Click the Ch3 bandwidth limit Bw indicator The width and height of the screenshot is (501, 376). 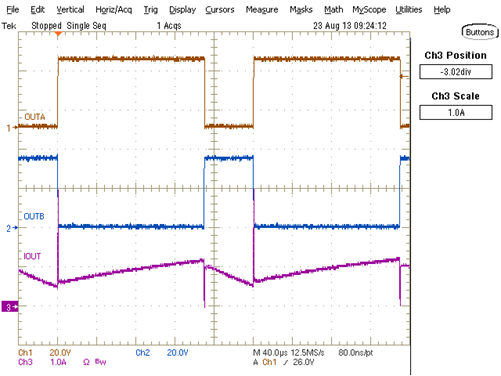coord(100,362)
